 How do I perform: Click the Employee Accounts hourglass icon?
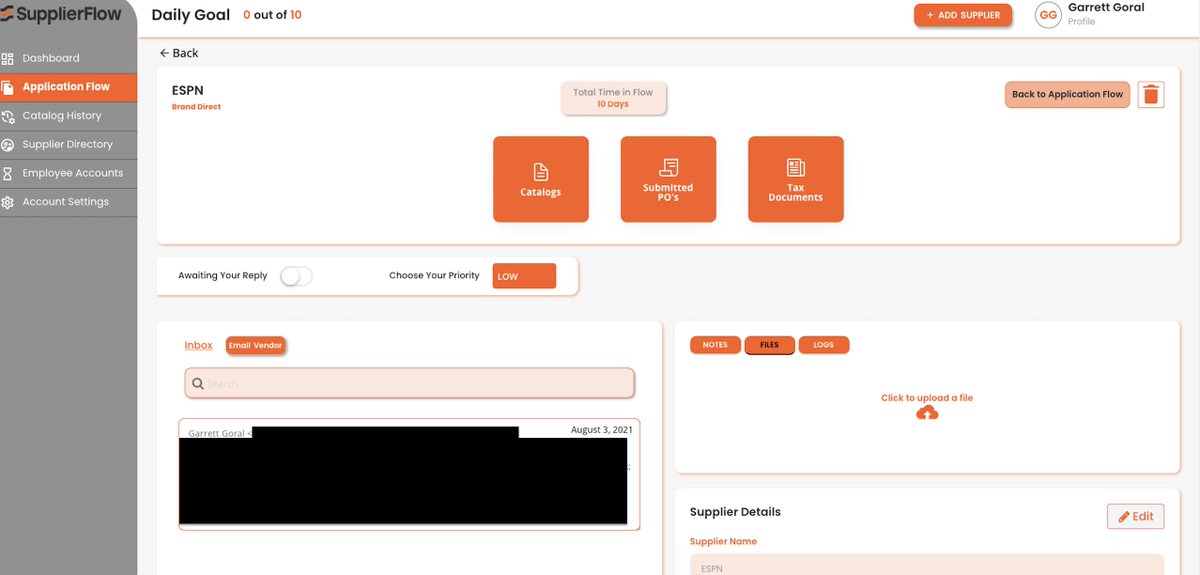click(x=8, y=173)
